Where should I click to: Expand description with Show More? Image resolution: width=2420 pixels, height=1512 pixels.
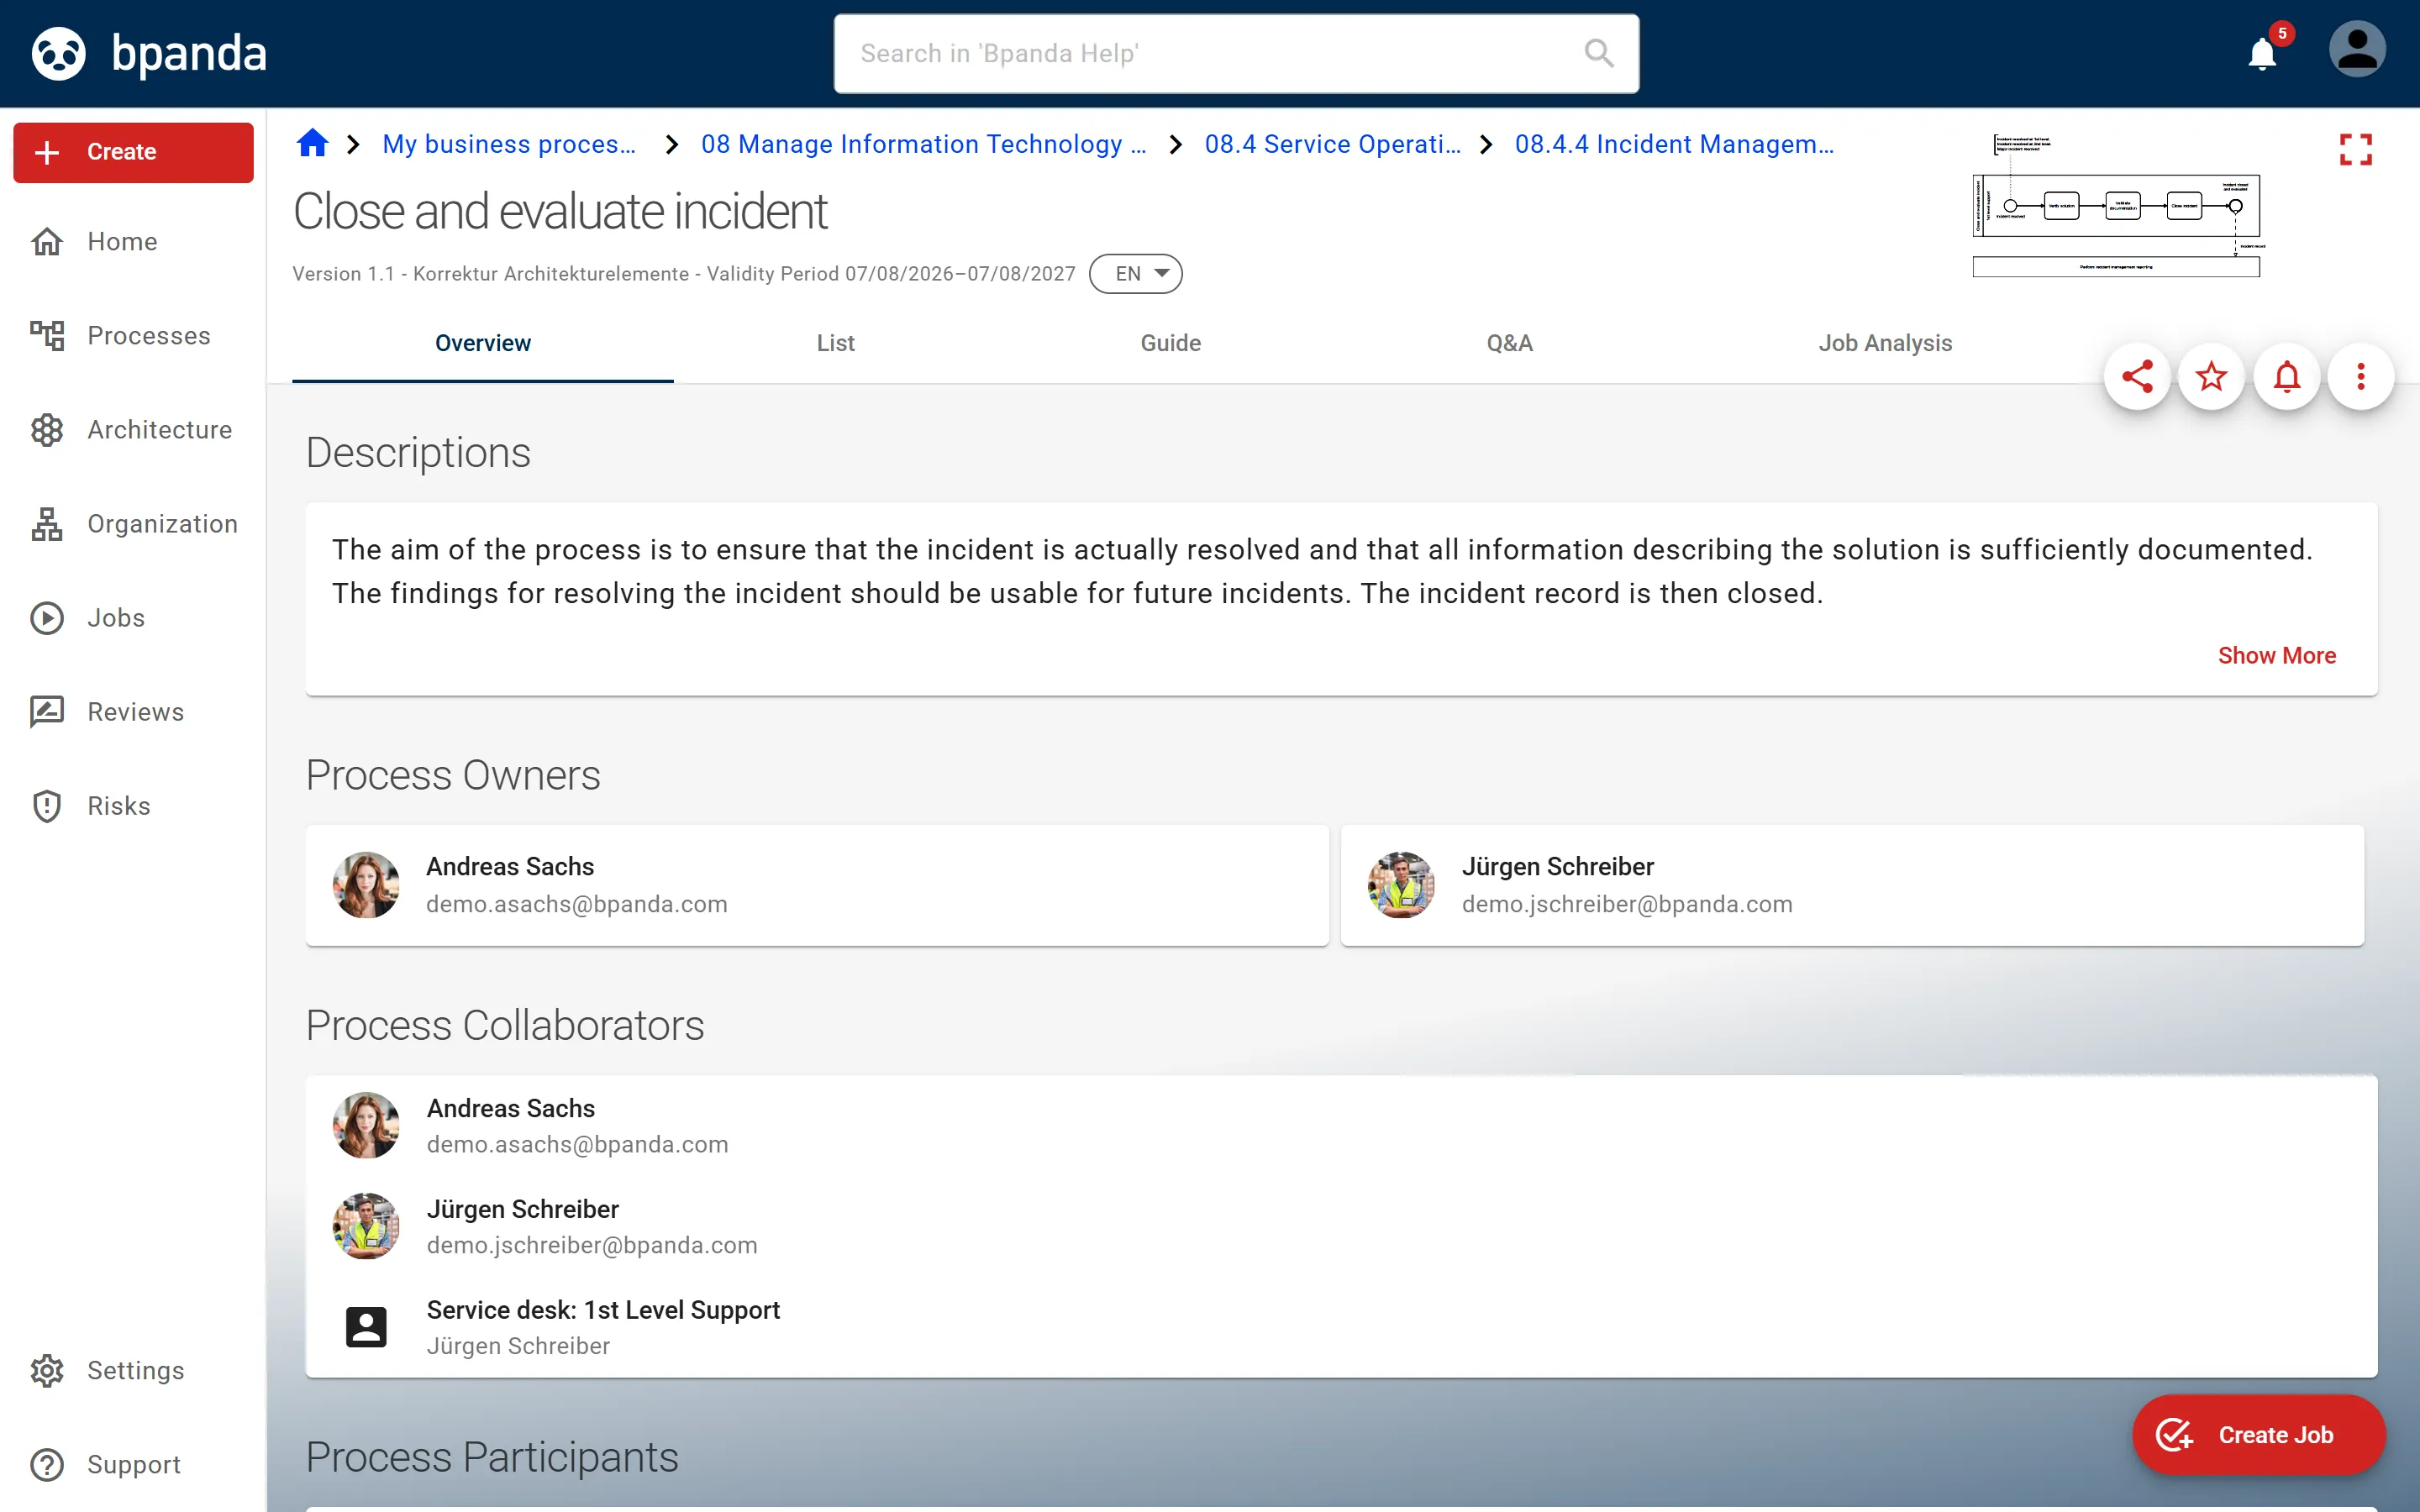2277,655
